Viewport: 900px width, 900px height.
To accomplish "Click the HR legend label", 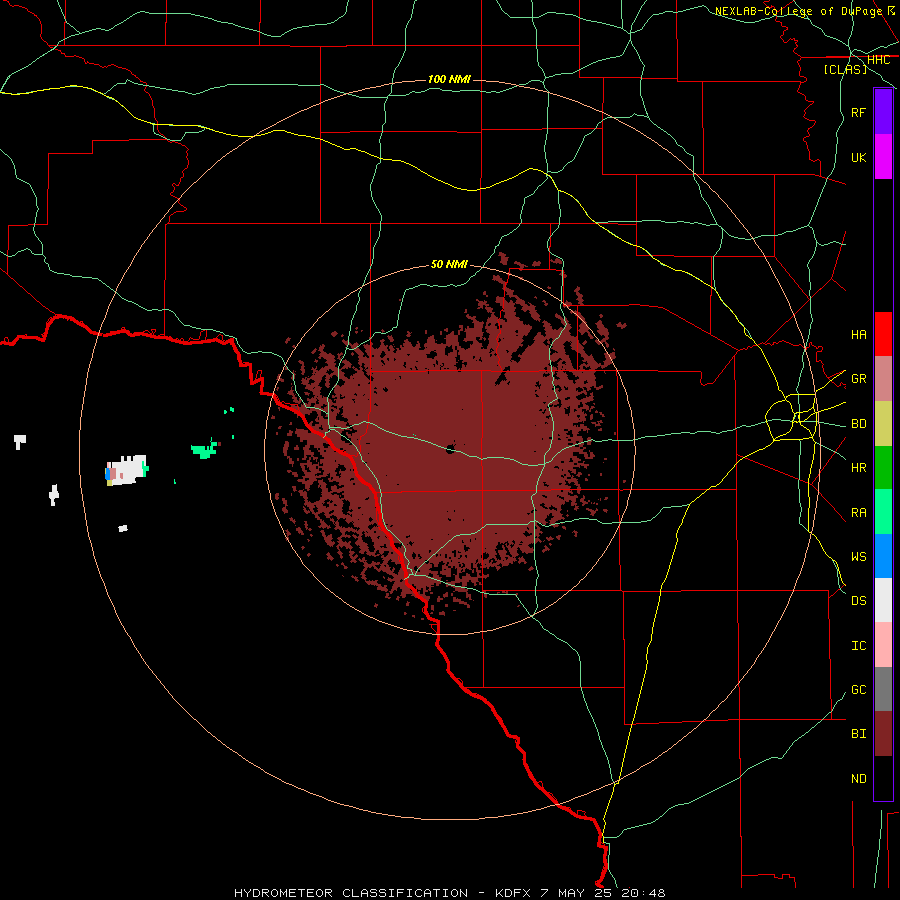I will [x=859, y=468].
